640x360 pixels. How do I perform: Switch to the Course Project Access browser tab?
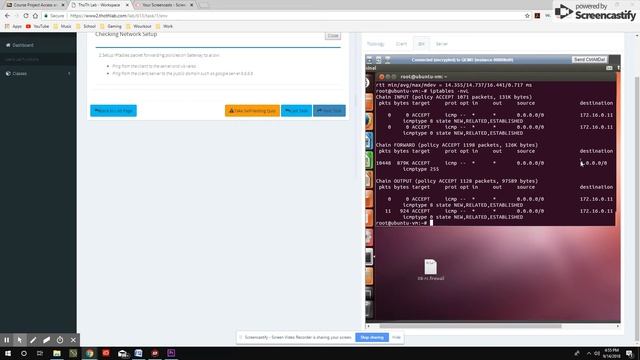point(35,5)
